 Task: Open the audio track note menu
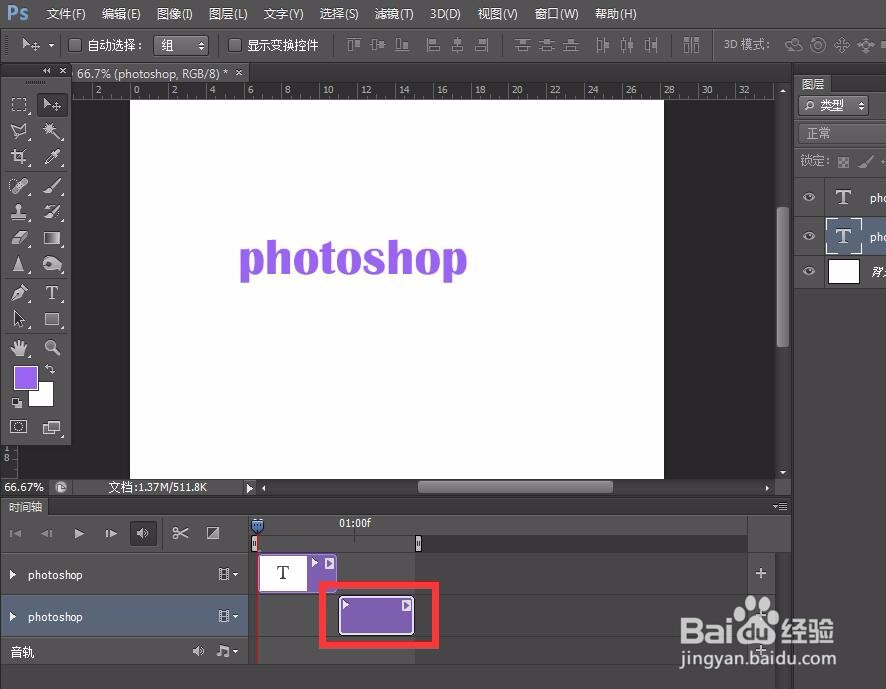click(x=227, y=651)
